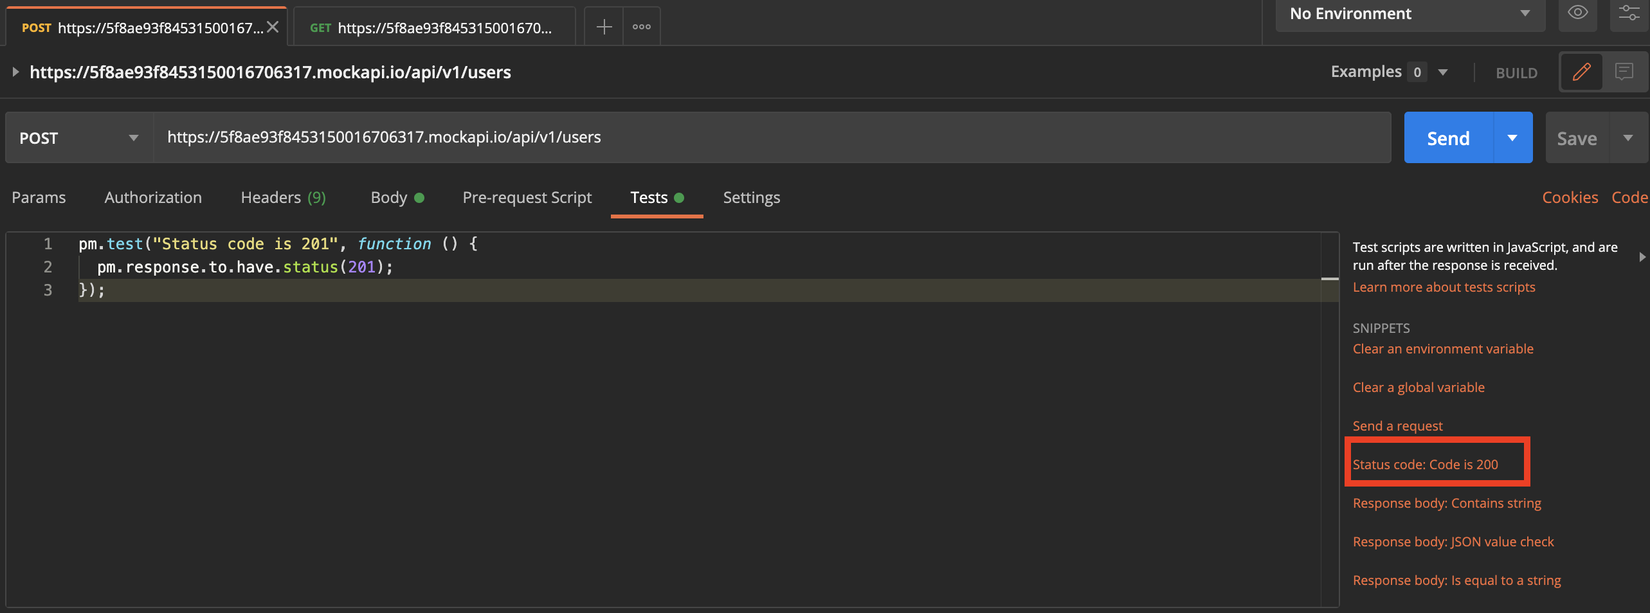Click the request URL input field
Screen dimensions: 1650x613
click(770, 138)
